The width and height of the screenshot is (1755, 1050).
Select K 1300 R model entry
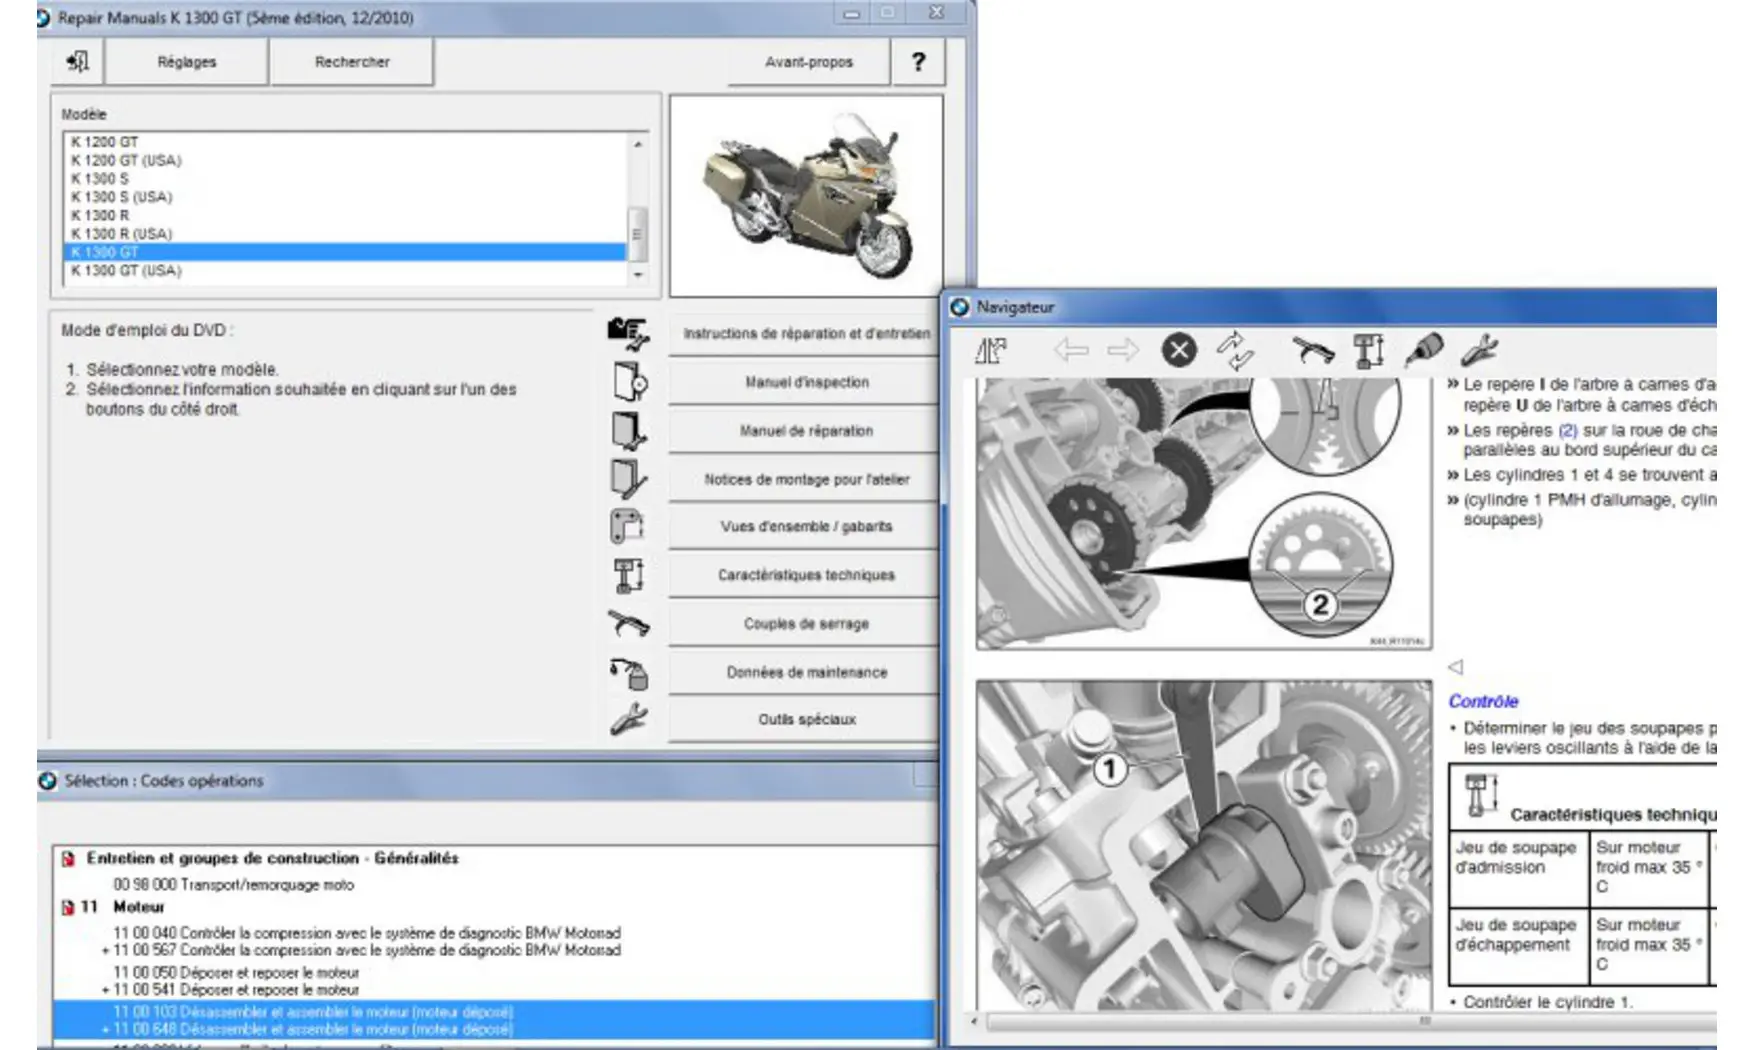345,215
